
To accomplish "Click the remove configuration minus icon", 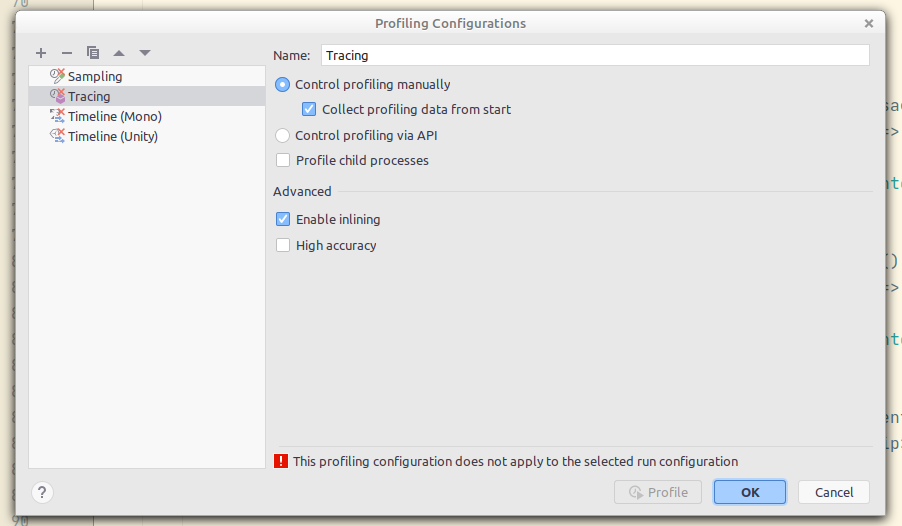I will point(67,53).
